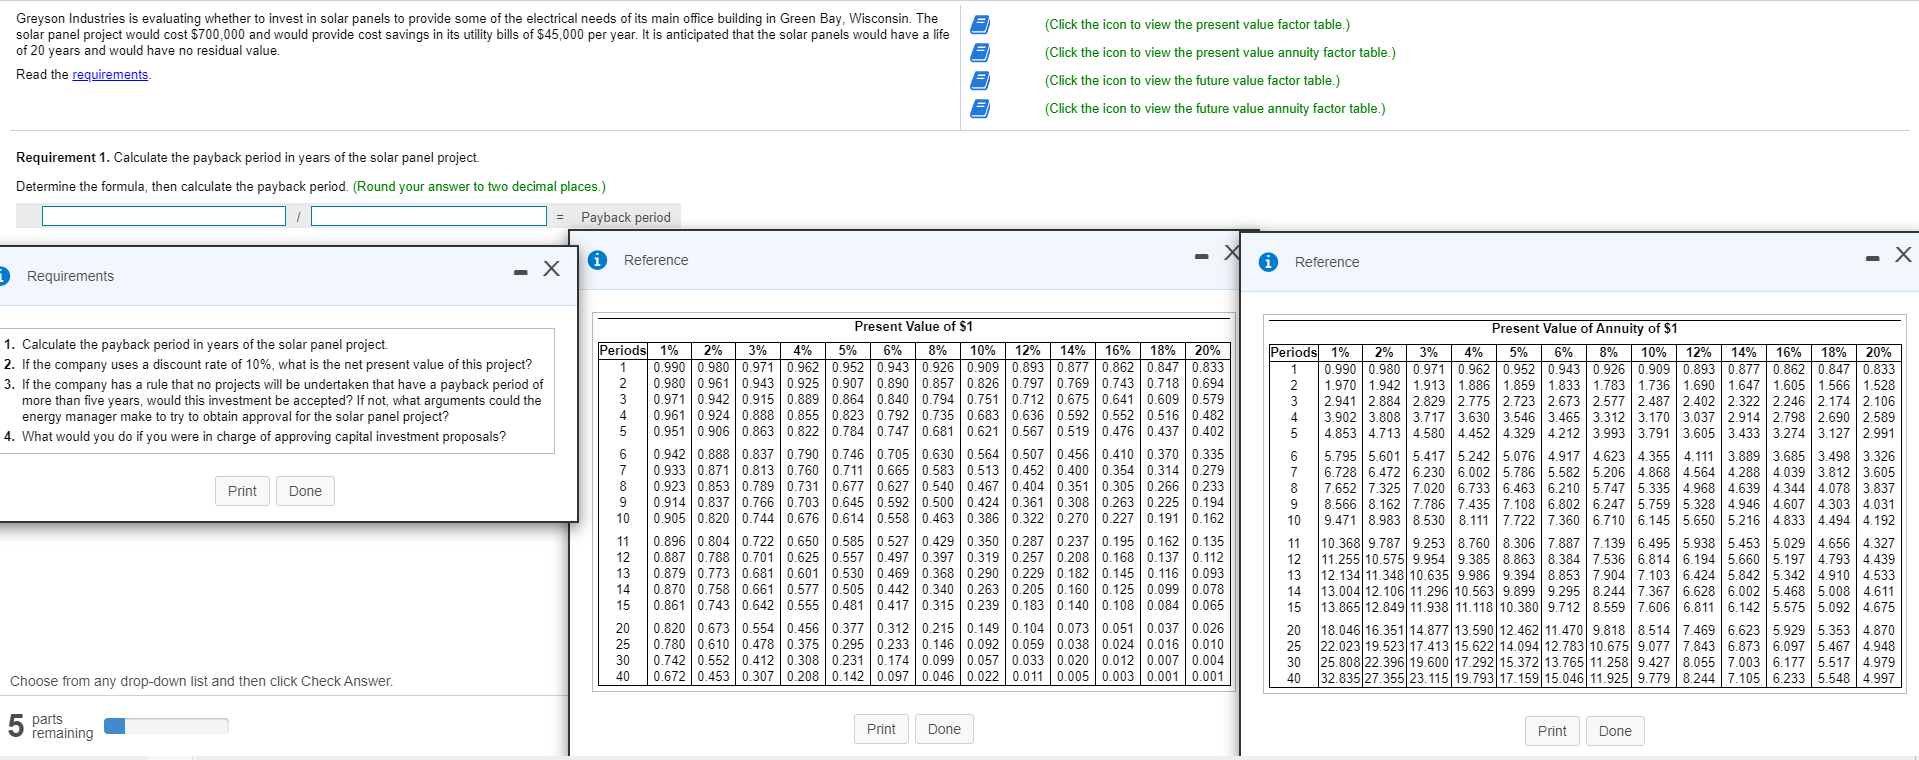Click the Periods header in Annuity table
Screen dimensions: 1919x760
point(1293,352)
